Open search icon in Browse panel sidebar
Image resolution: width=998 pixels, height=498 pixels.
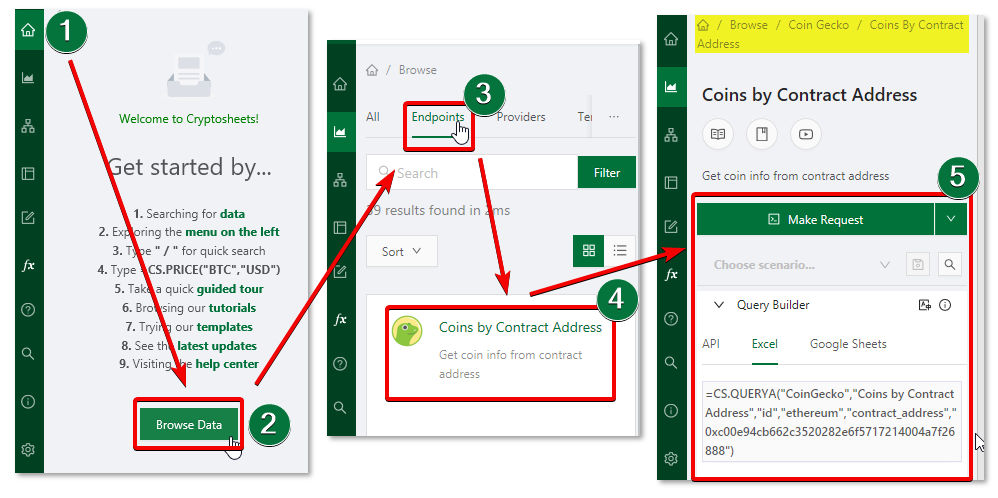[x=341, y=408]
